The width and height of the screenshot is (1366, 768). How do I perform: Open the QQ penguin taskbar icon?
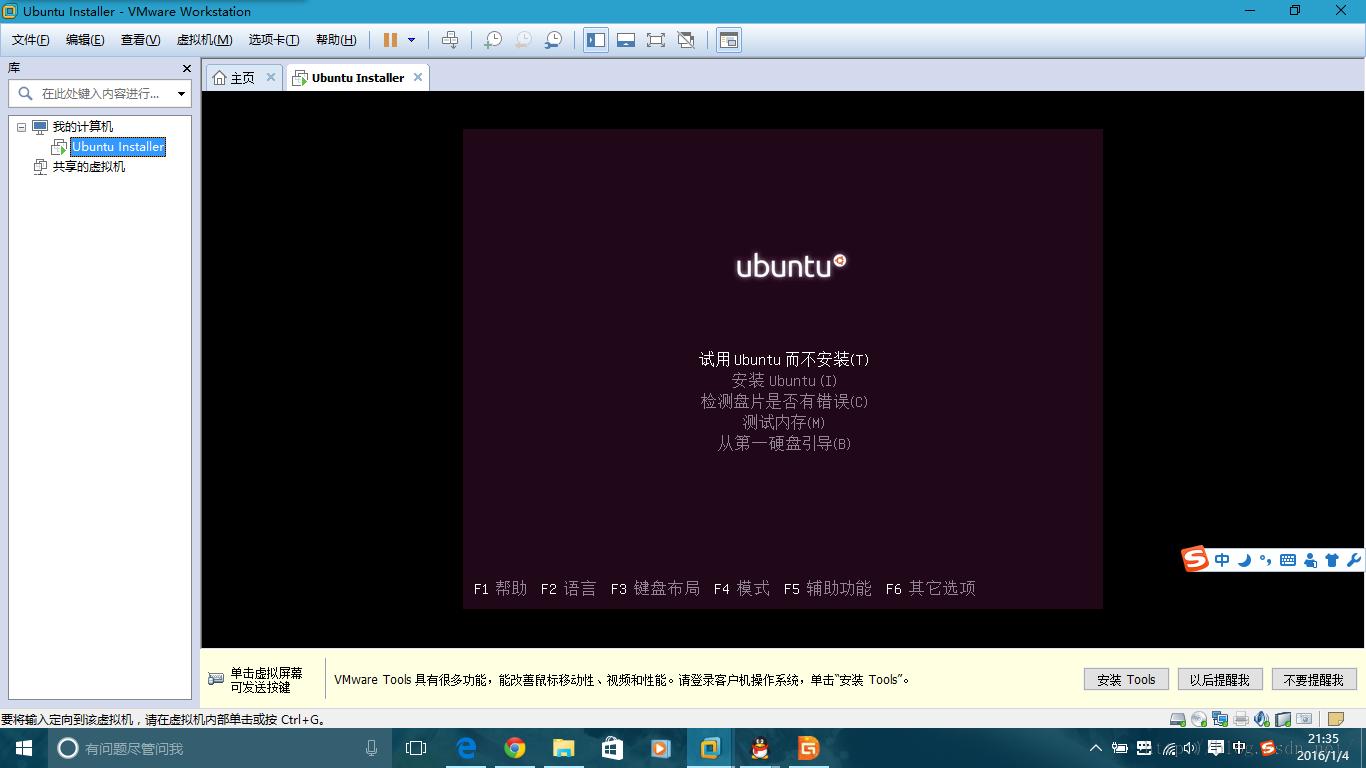click(x=760, y=748)
